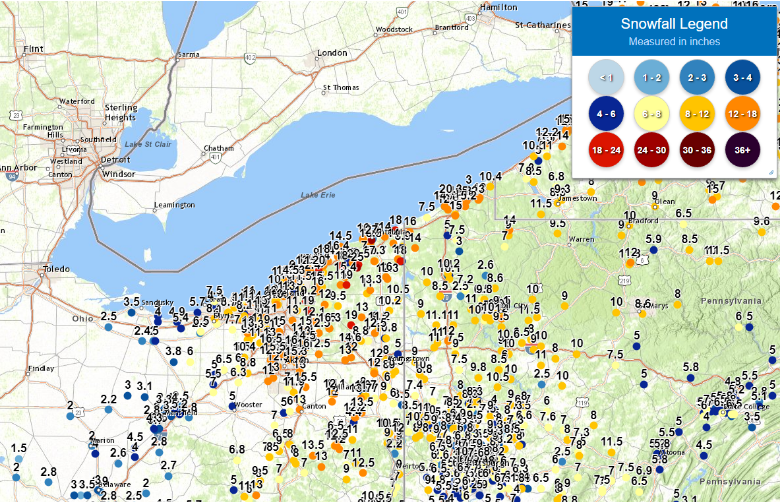
Task: Select the red '18 - 24' legend swatch
Action: (606, 150)
